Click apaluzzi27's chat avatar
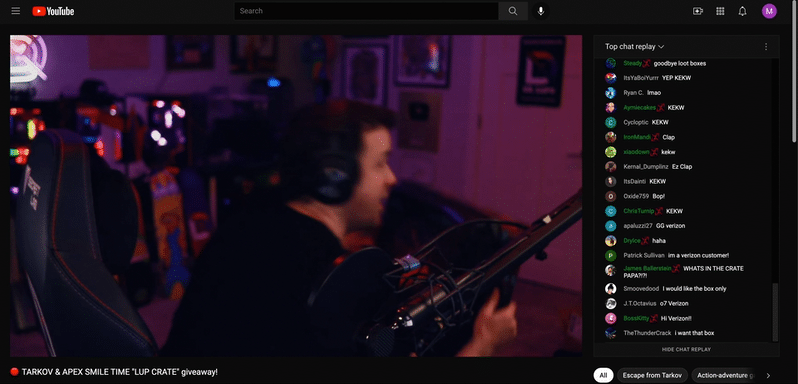The image size is (798, 384). click(611, 225)
